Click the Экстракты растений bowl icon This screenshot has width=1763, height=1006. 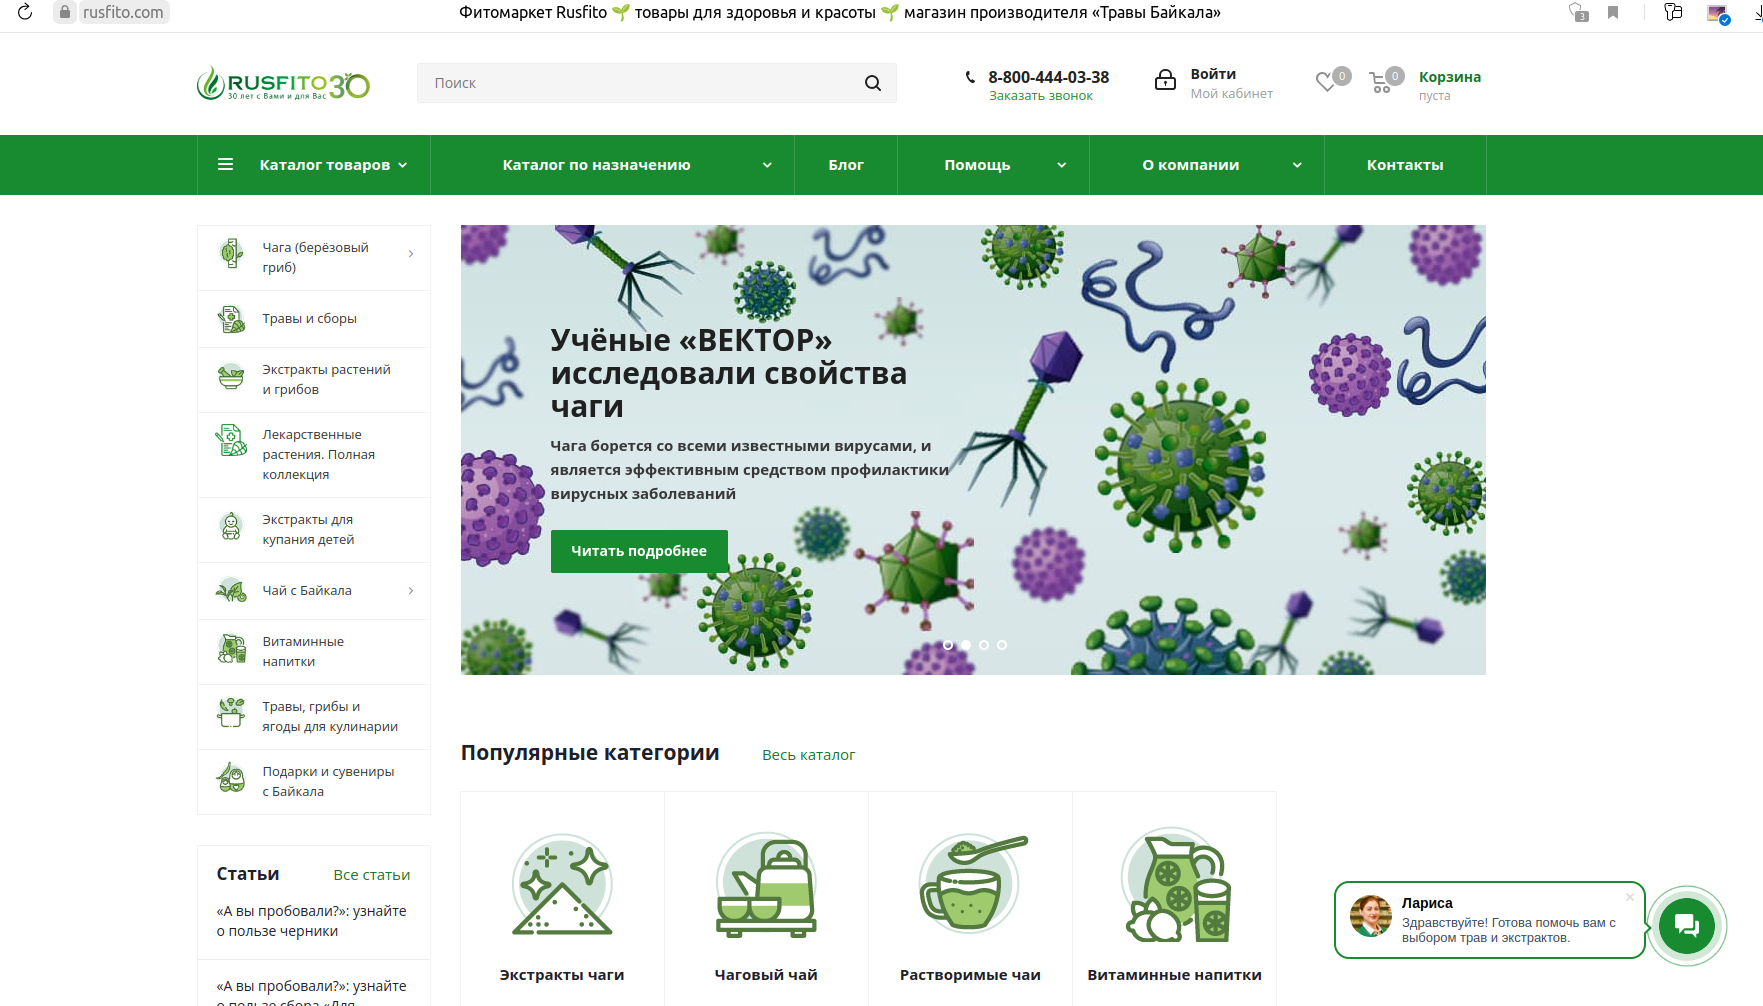231,377
